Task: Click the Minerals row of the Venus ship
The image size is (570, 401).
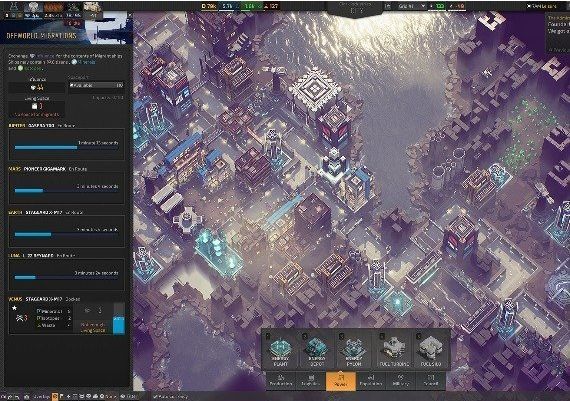Action: 54,311
